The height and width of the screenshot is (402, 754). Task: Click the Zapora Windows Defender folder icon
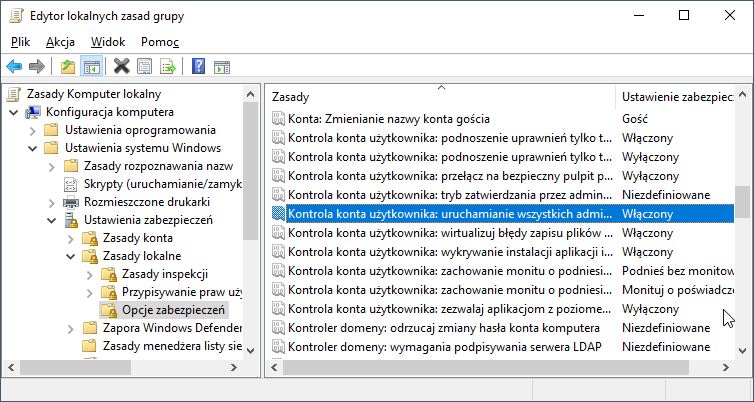click(x=90, y=328)
